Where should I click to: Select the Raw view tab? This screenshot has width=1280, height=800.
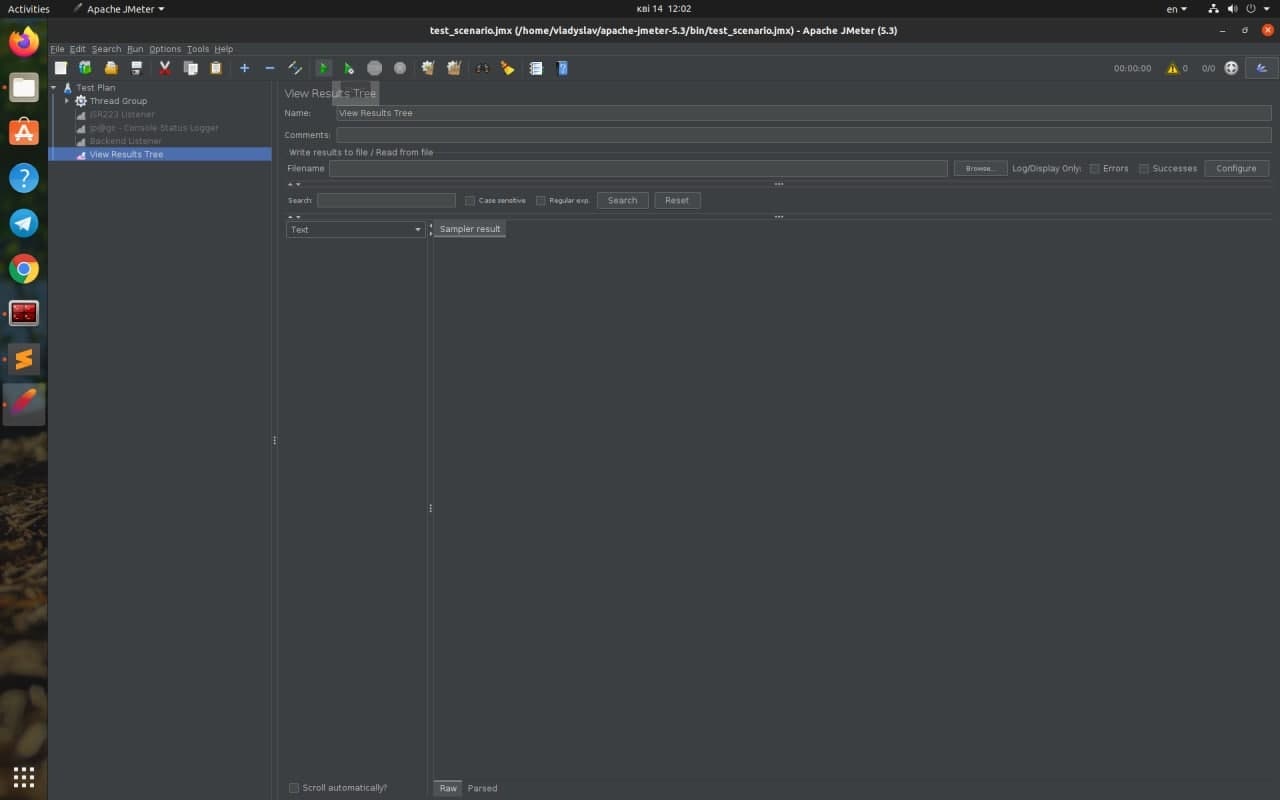448,788
